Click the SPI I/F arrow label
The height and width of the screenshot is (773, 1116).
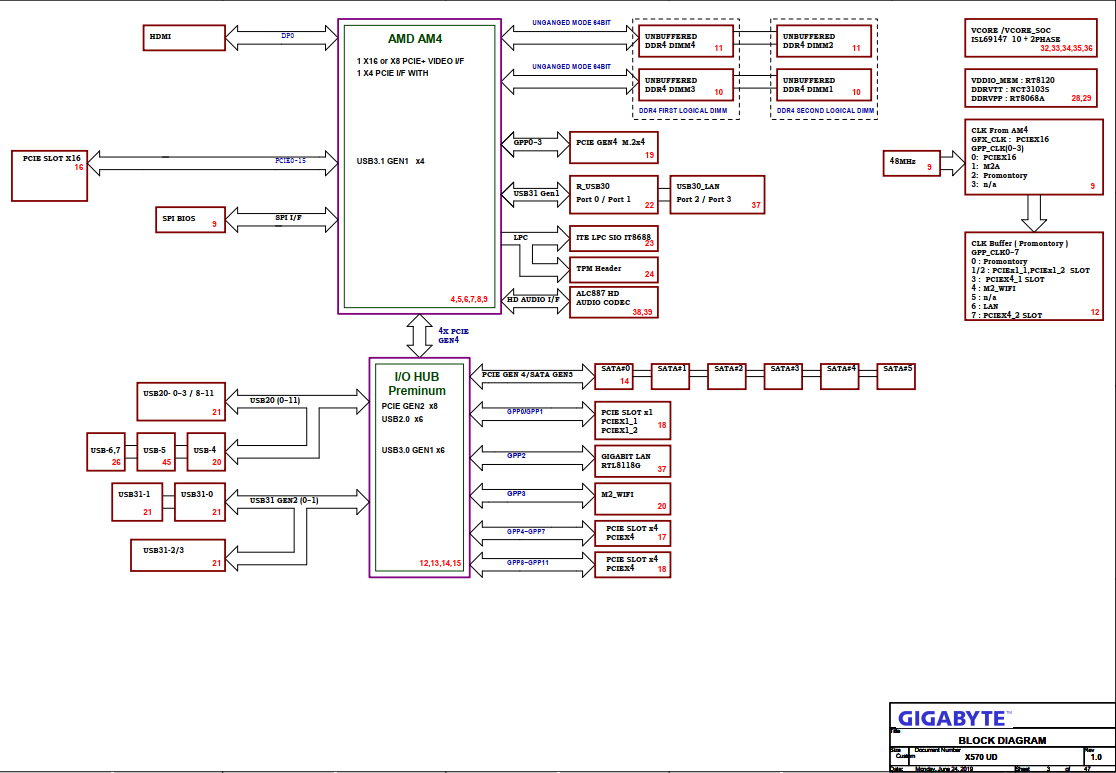coord(289,218)
